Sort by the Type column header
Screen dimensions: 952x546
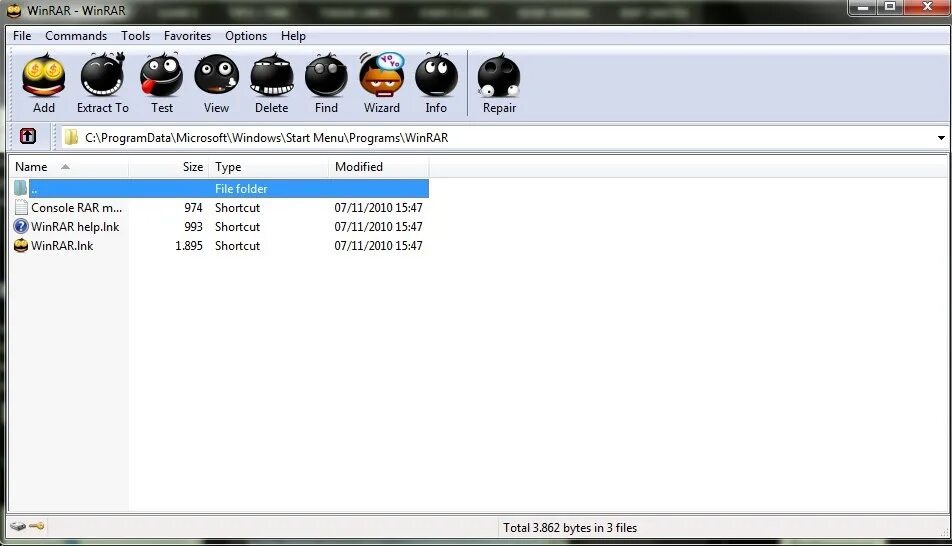click(x=268, y=167)
